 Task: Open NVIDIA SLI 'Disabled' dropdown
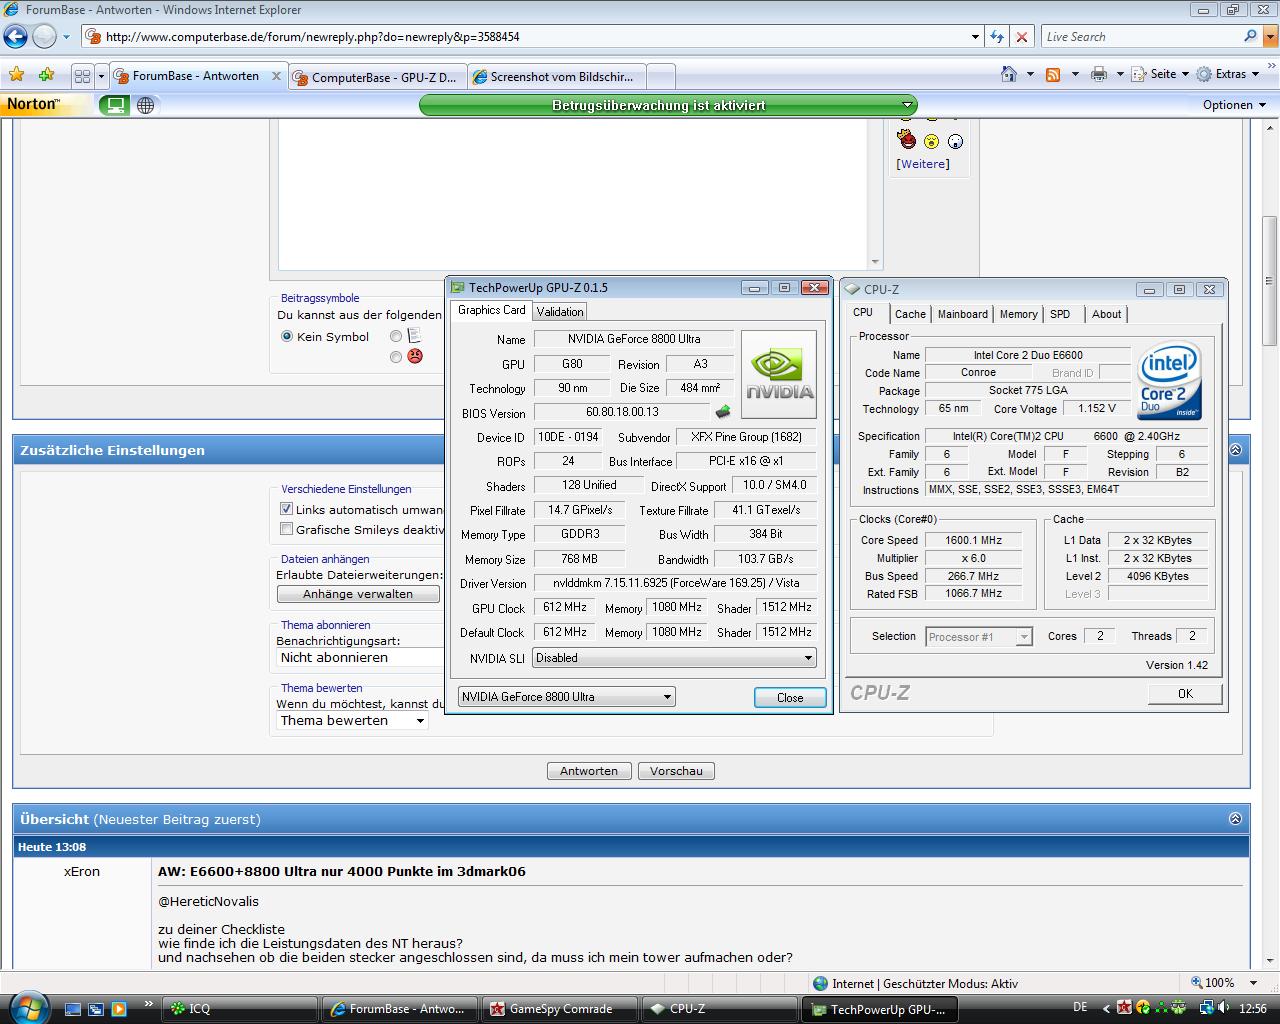[x=674, y=658]
